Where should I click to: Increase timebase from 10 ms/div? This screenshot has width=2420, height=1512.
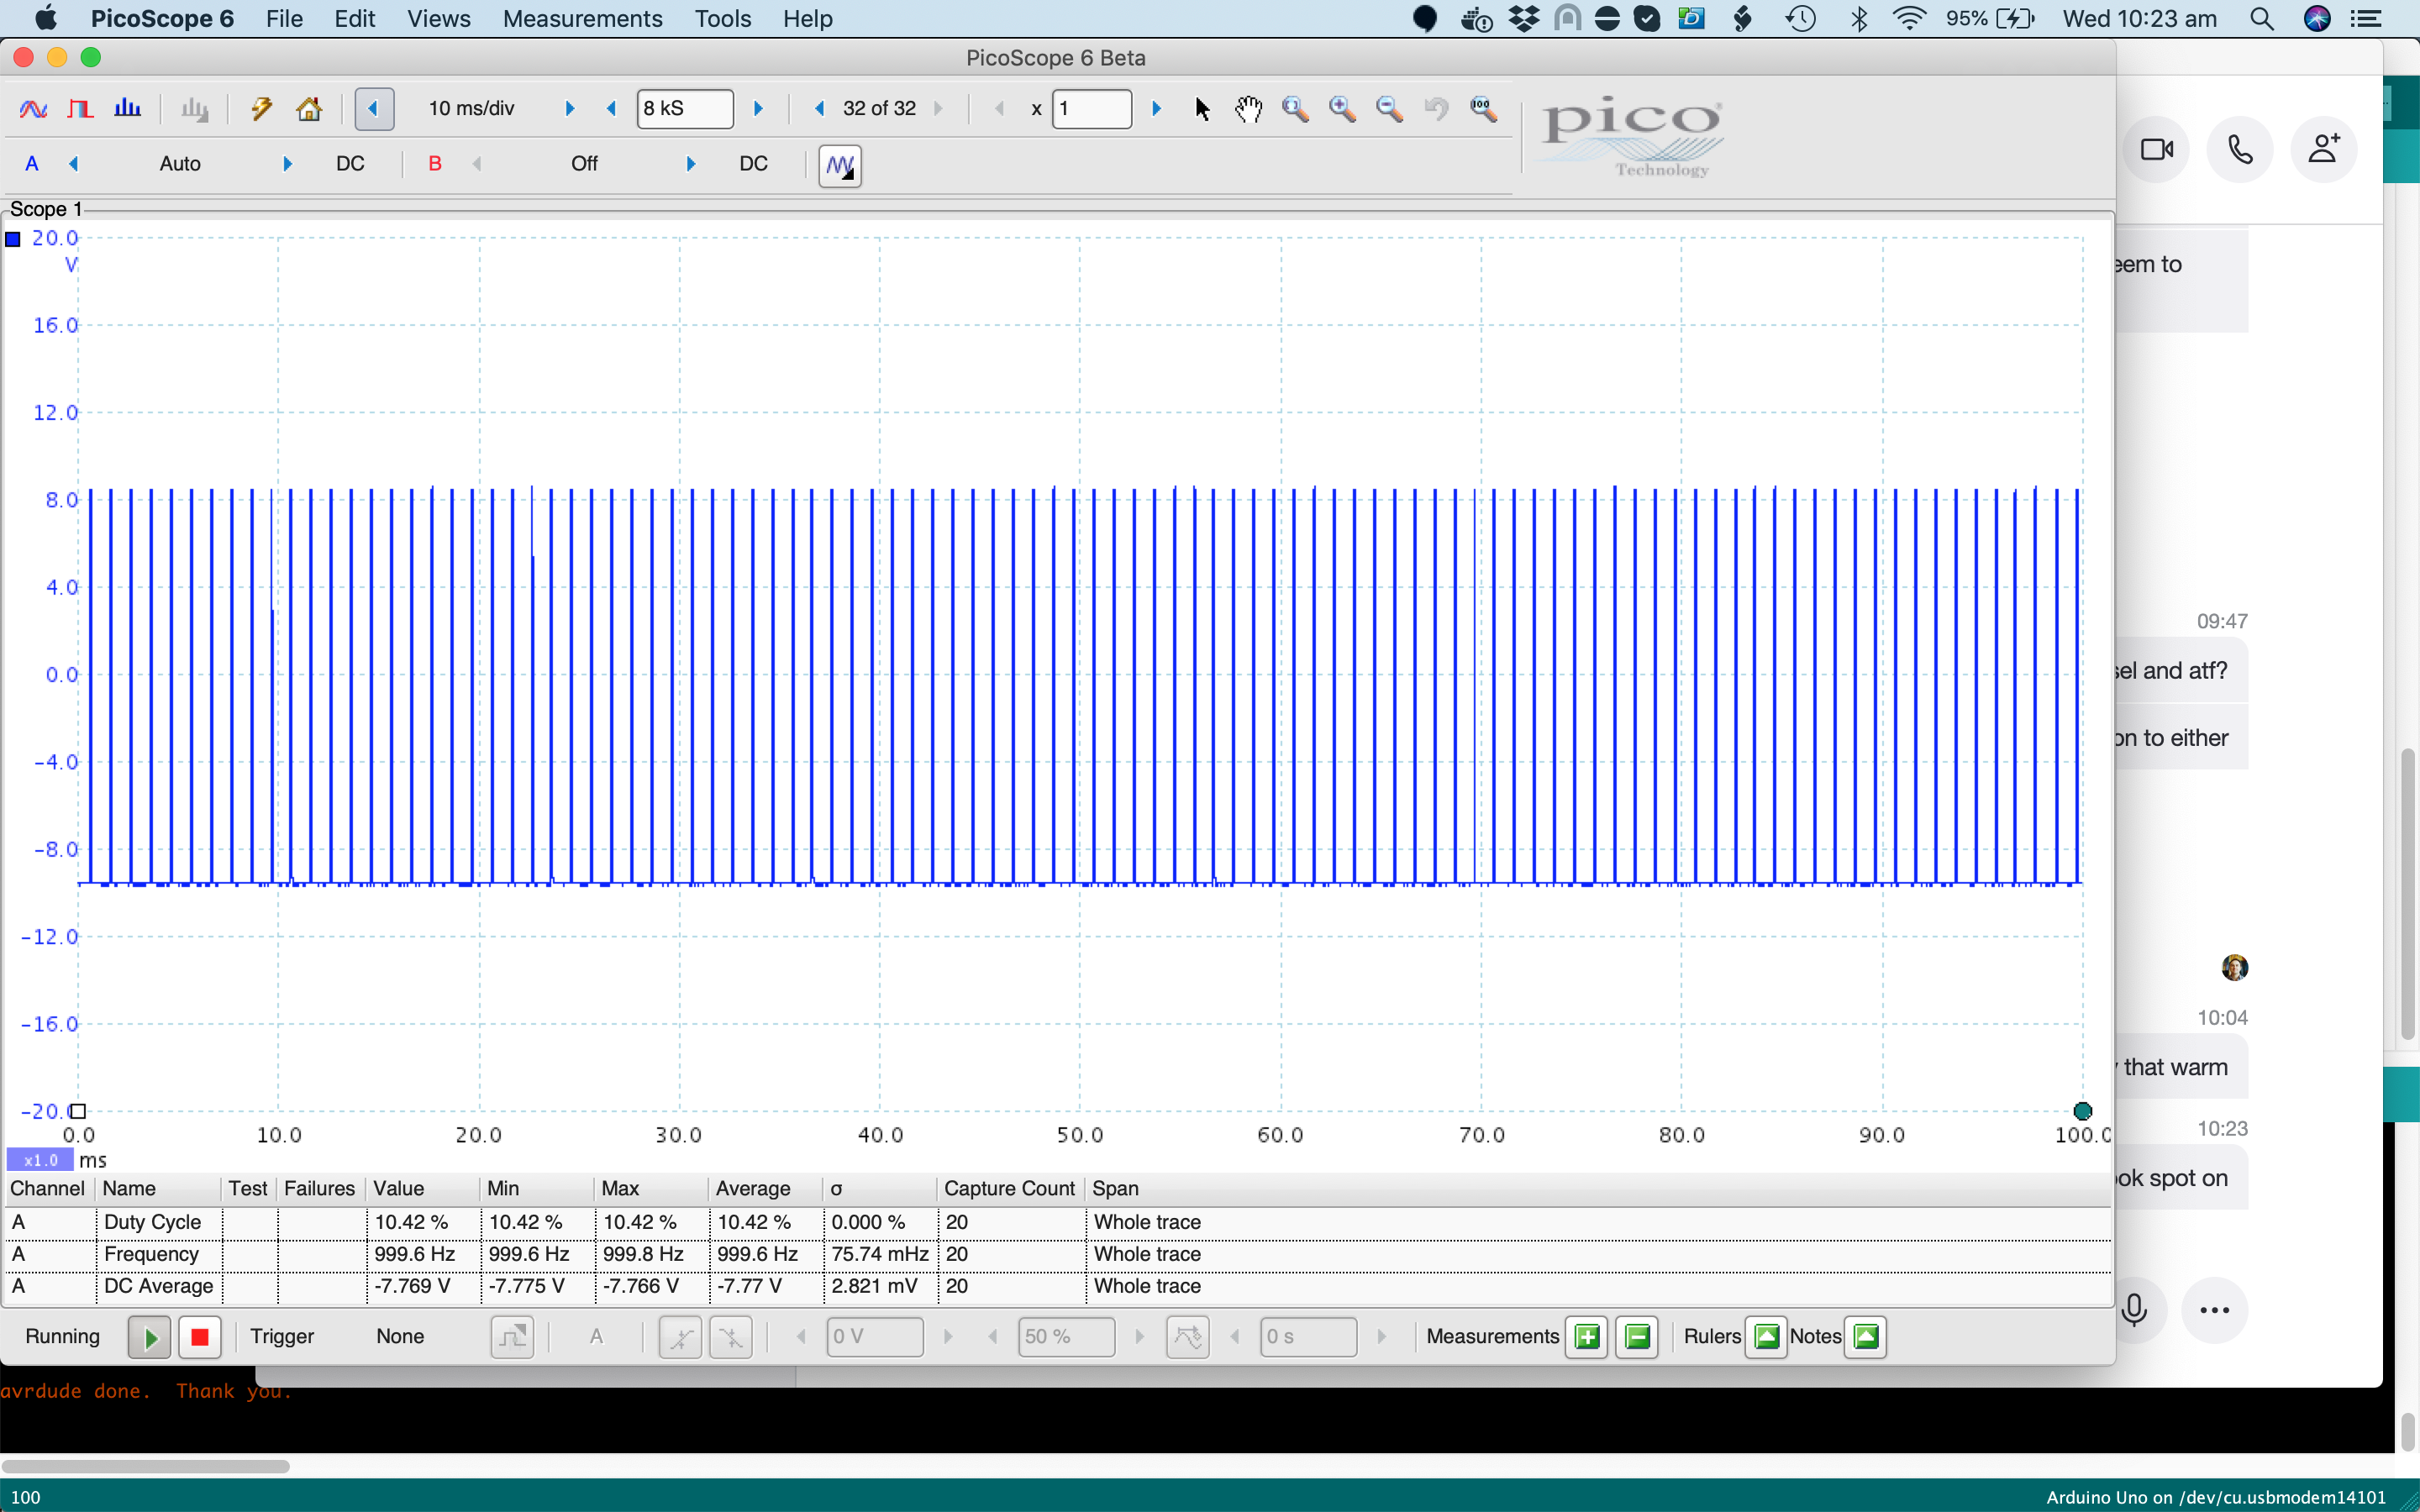[x=570, y=109]
